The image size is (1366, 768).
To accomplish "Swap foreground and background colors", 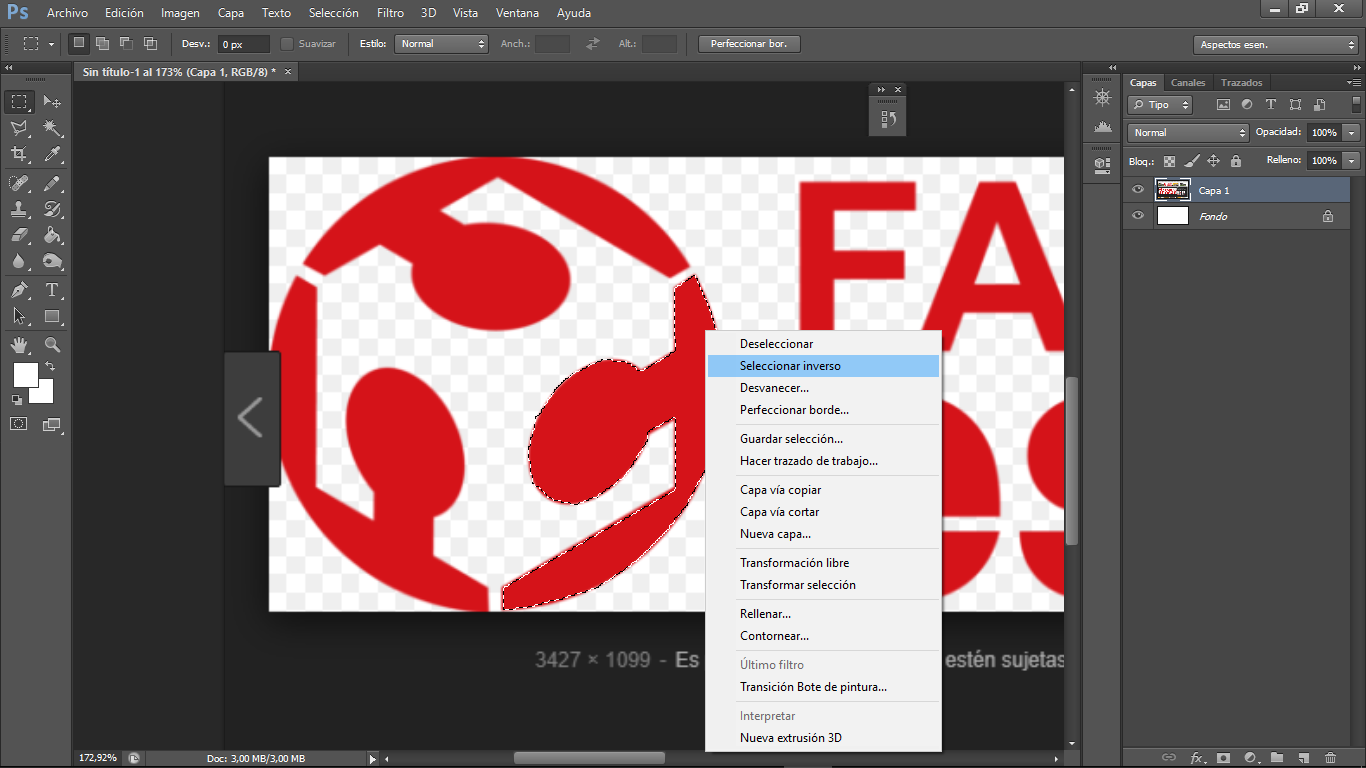I will click(x=50, y=367).
